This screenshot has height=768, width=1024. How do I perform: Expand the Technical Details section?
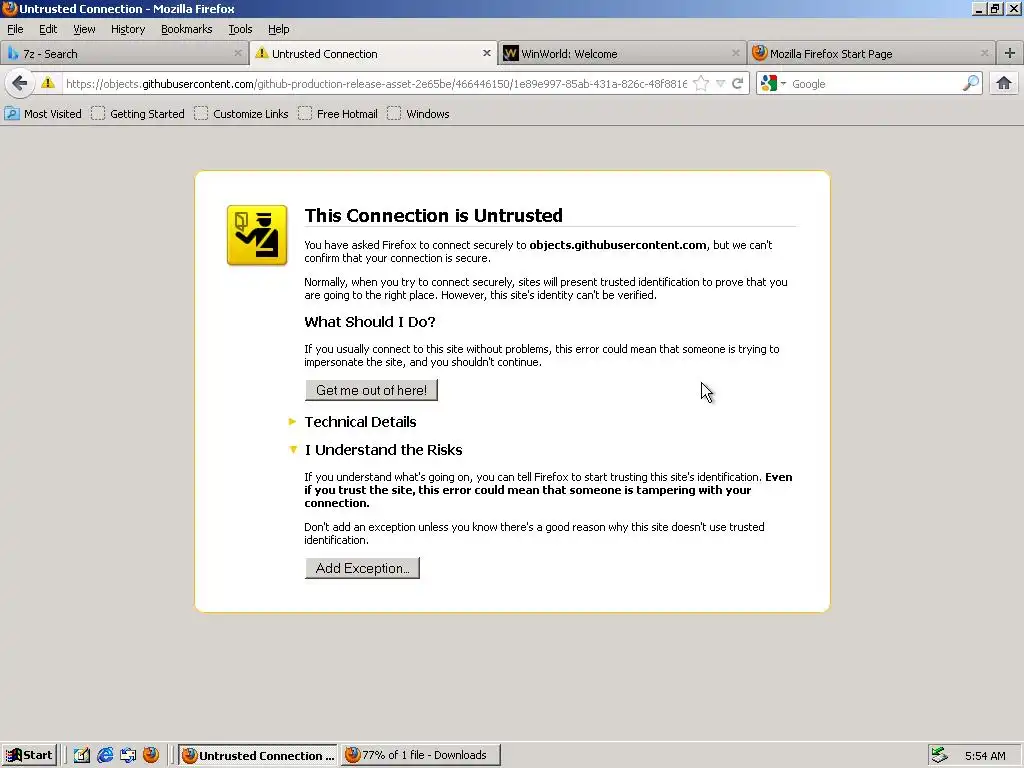pos(360,422)
